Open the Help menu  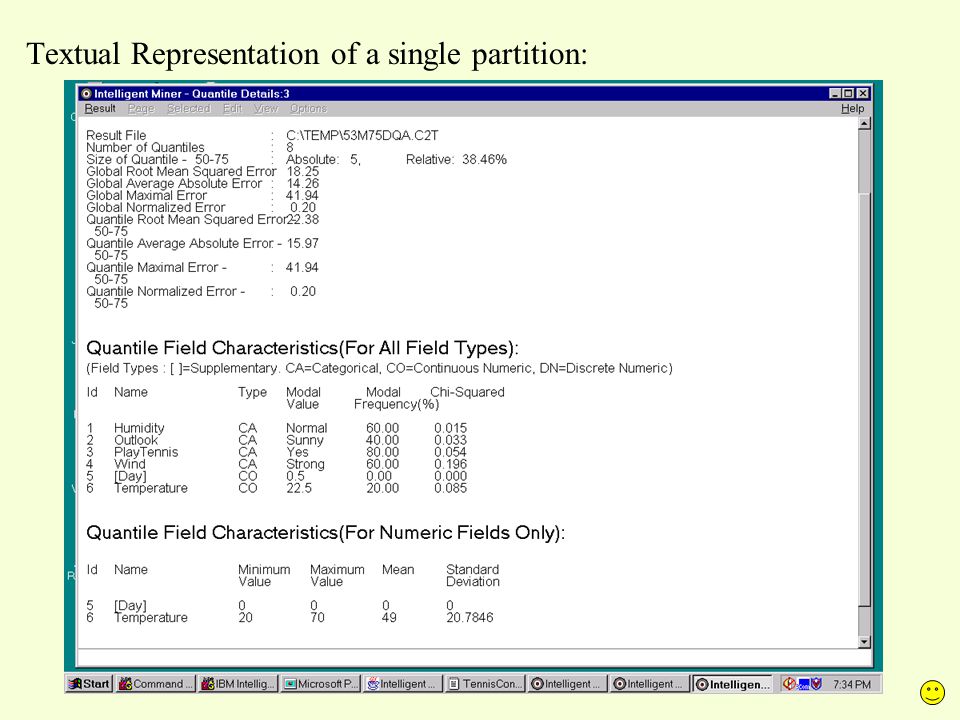(x=852, y=108)
